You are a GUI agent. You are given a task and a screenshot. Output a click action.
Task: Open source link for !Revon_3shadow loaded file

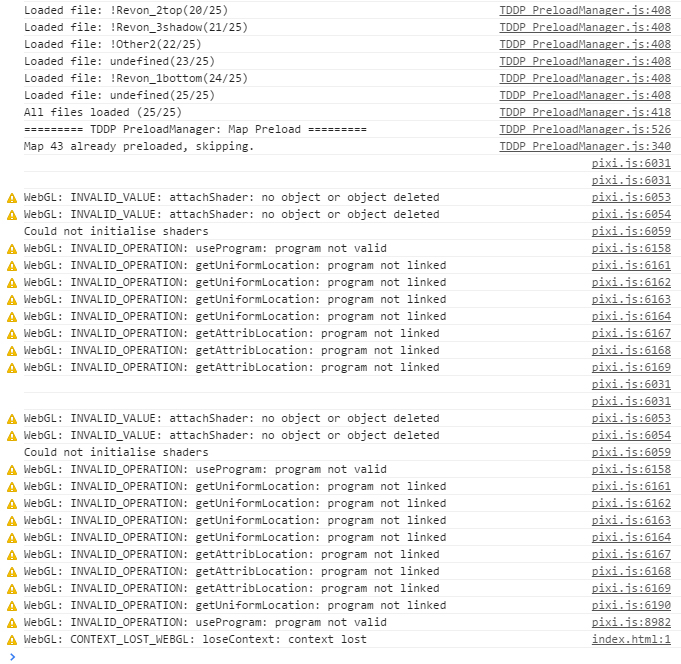(585, 27)
